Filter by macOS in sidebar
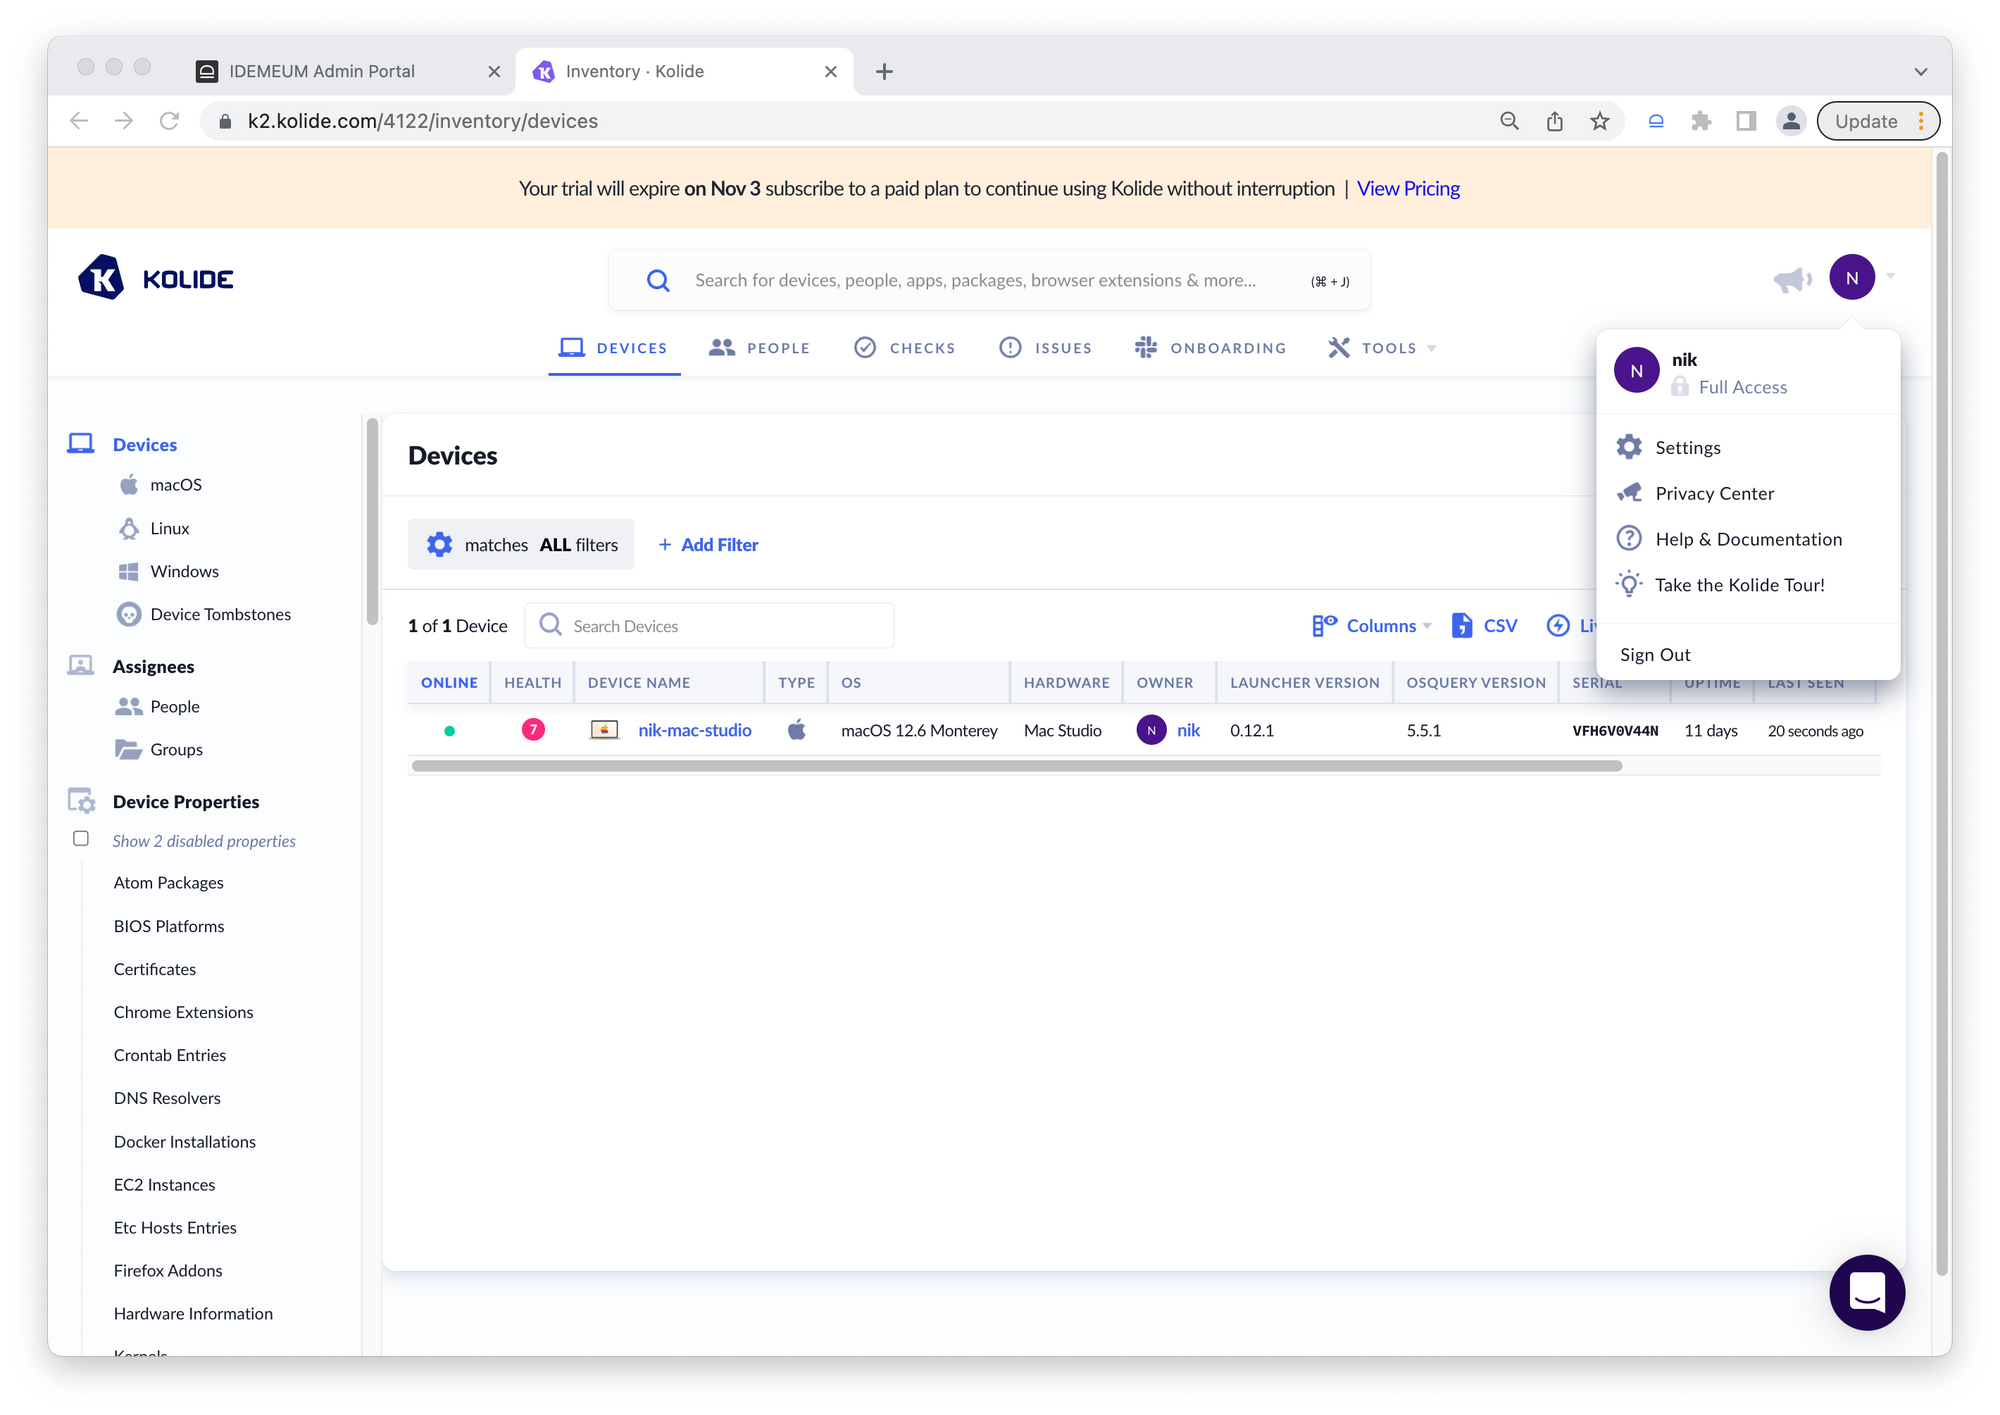The height and width of the screenshot is (1415, 2000). coord(176,484)
